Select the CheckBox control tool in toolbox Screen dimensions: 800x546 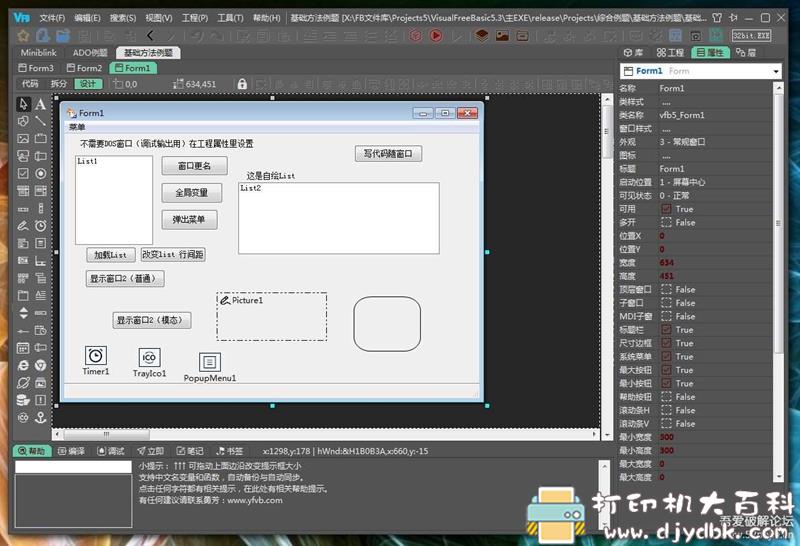click(23, 173)
